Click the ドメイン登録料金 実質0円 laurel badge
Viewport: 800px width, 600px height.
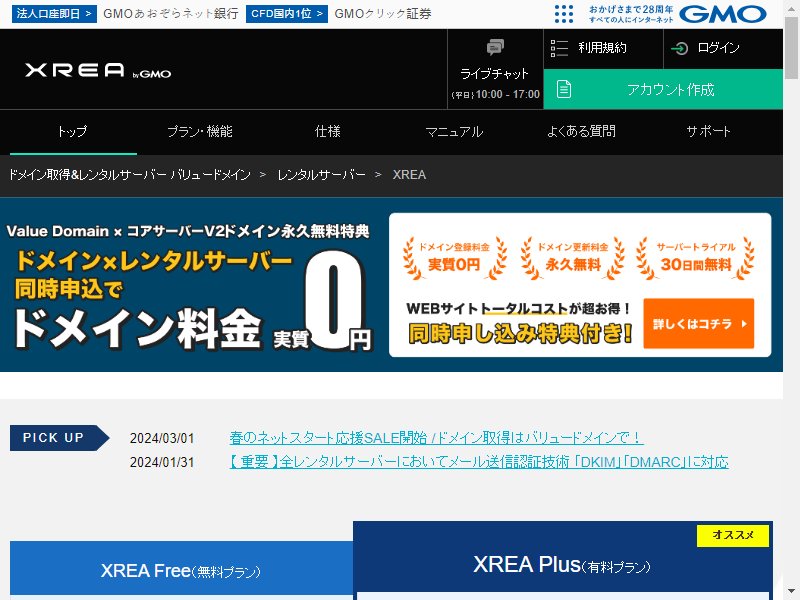click(x=454, y=258)
